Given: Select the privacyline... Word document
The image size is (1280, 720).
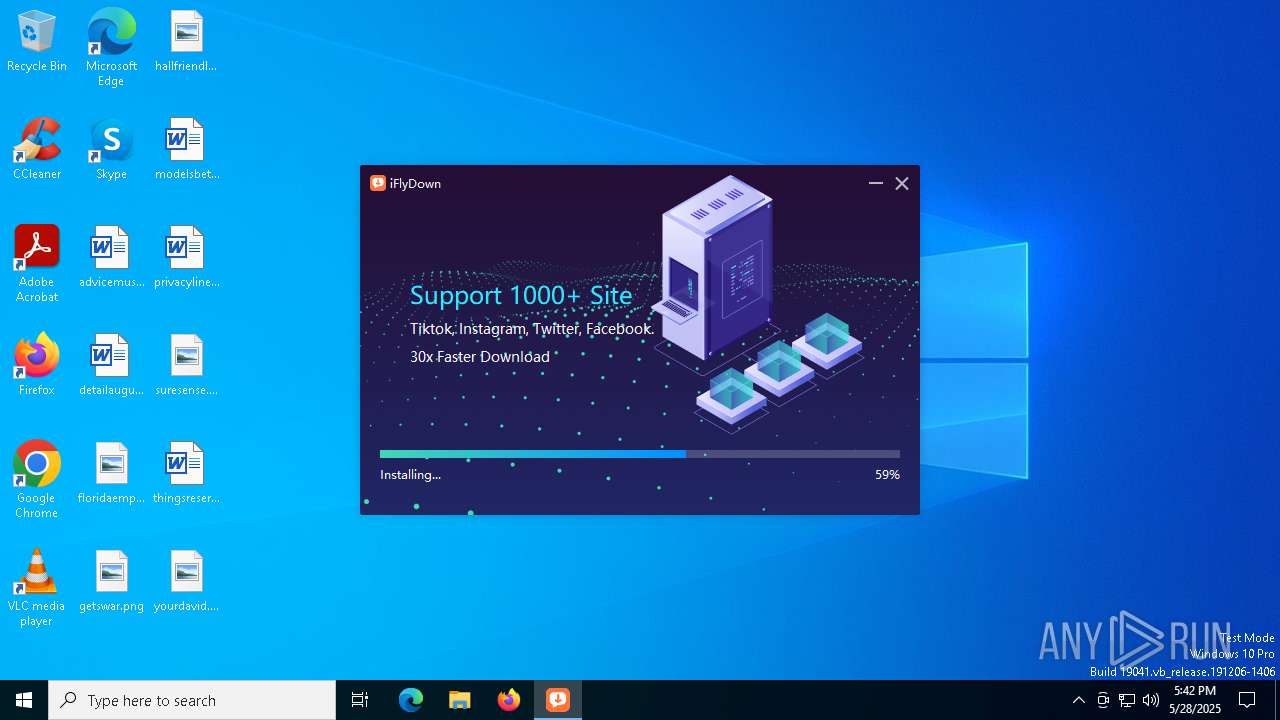Looking at the screenshot, I should pos(186,258).
